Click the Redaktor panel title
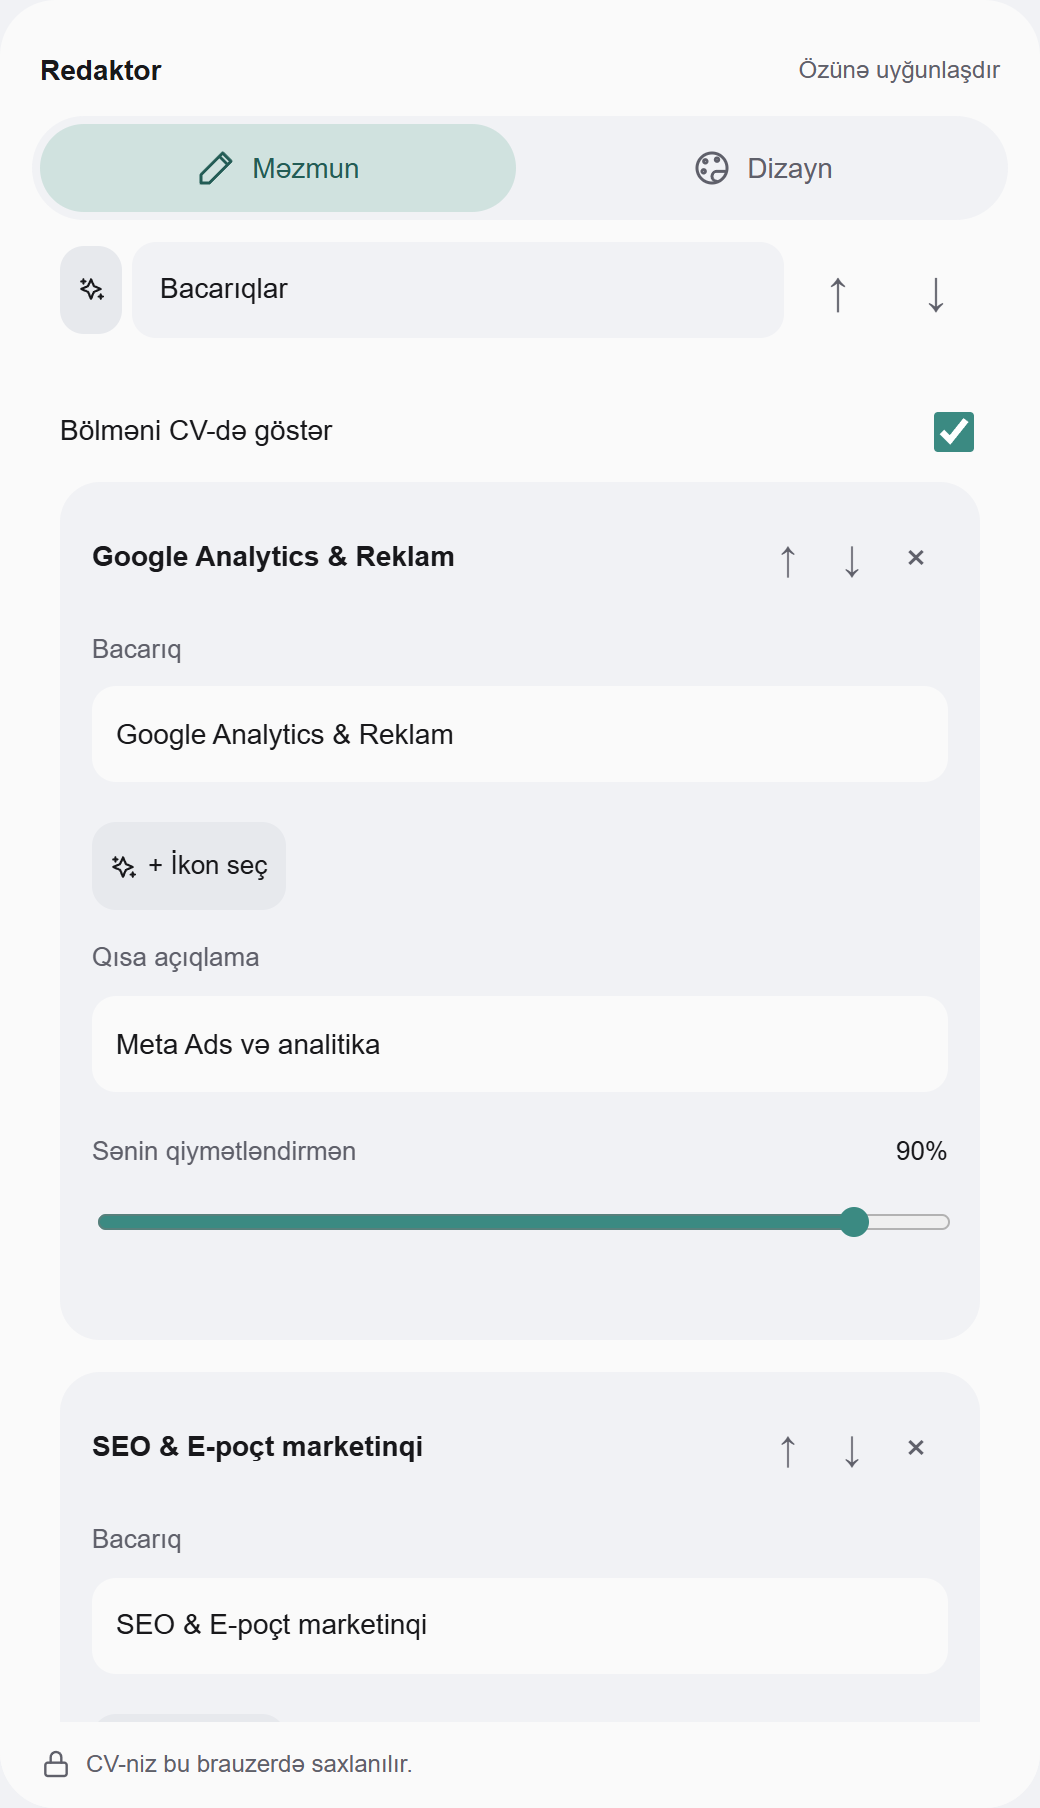The image size is (1040, 1808). [x=101, y=70]
